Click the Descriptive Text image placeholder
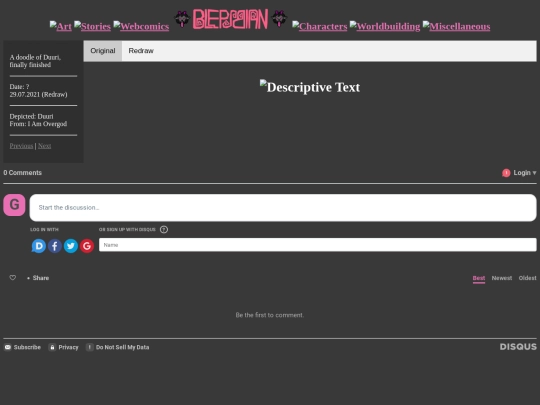 [x=310, y=87]
